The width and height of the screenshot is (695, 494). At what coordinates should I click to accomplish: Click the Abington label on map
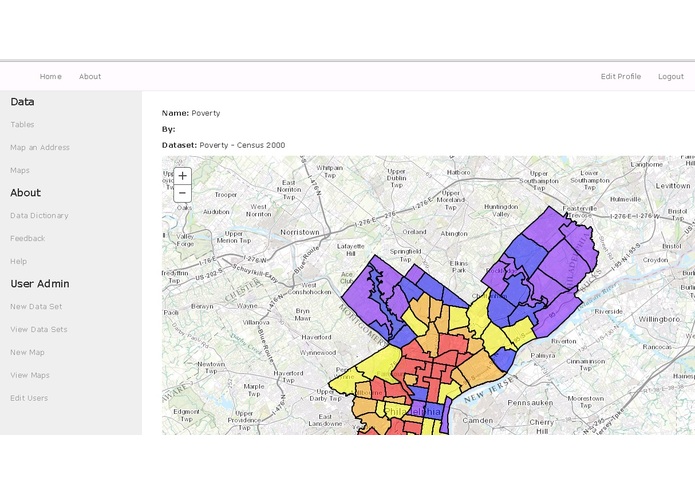pyautogui.click(x=454, y=233)
